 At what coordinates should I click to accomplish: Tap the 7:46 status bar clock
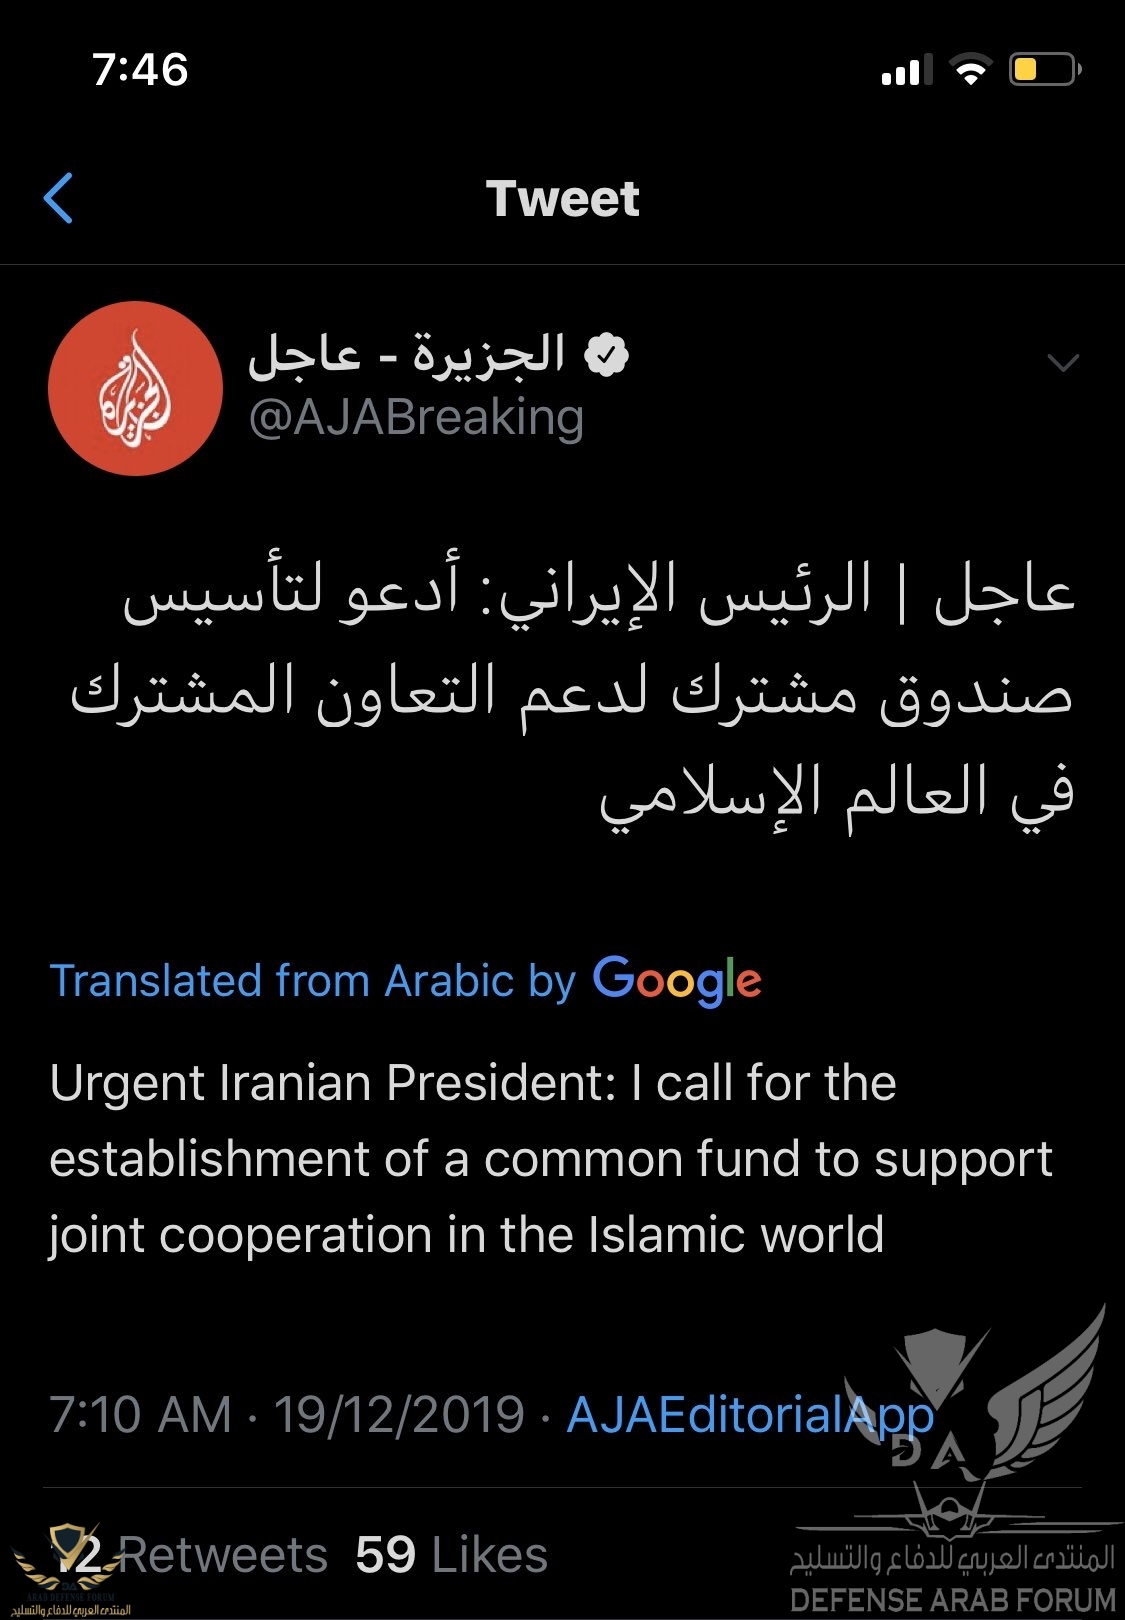tap(140, 70)
